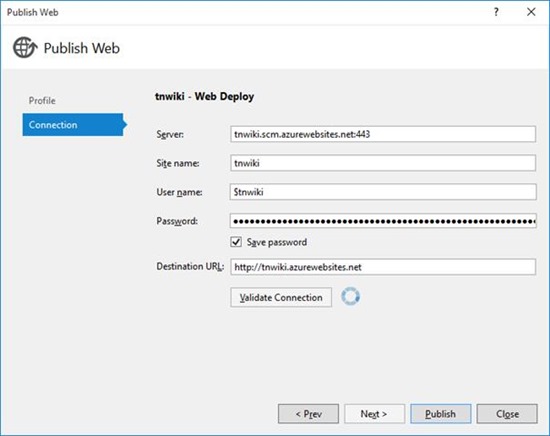Click the 'Destination URL:' label

(190, 267)
